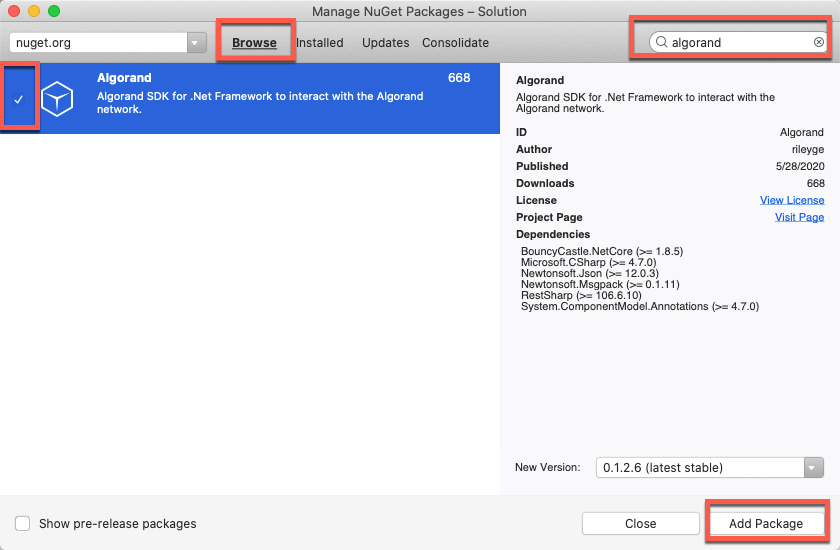840x550 pixels.
Task: Click the Add Package button
Action: (x=766, y=523)
